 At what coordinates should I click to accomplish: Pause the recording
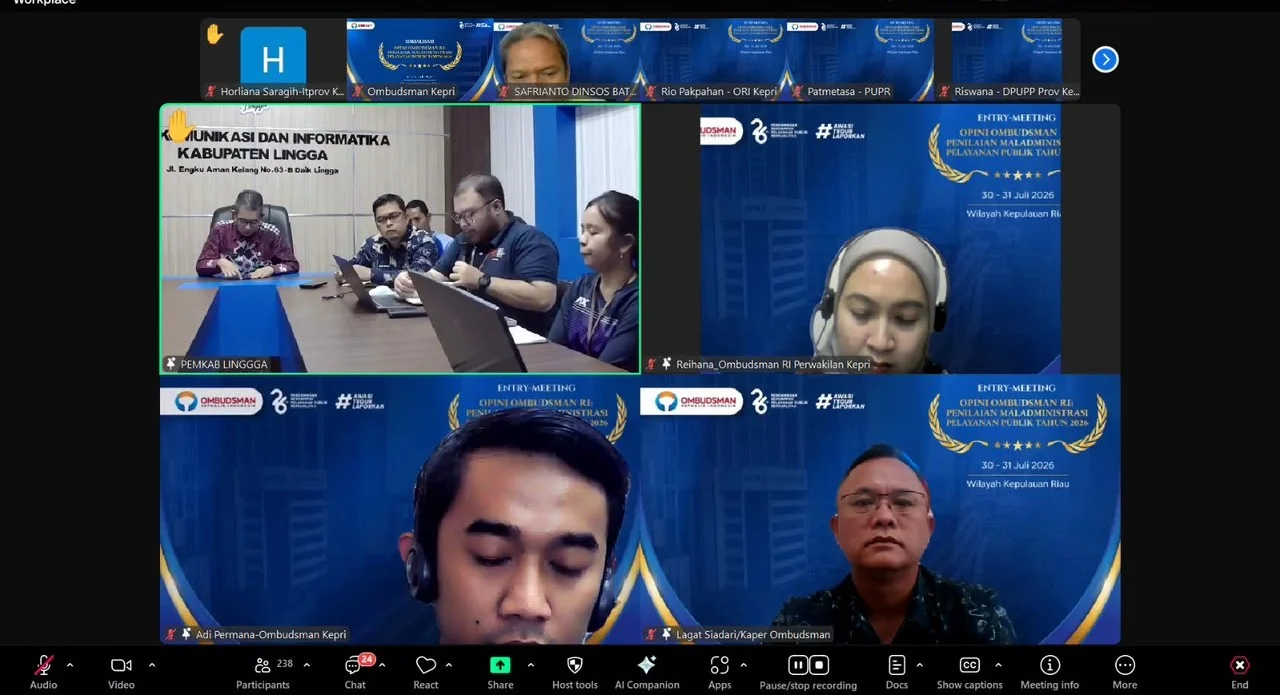[797, 665]
